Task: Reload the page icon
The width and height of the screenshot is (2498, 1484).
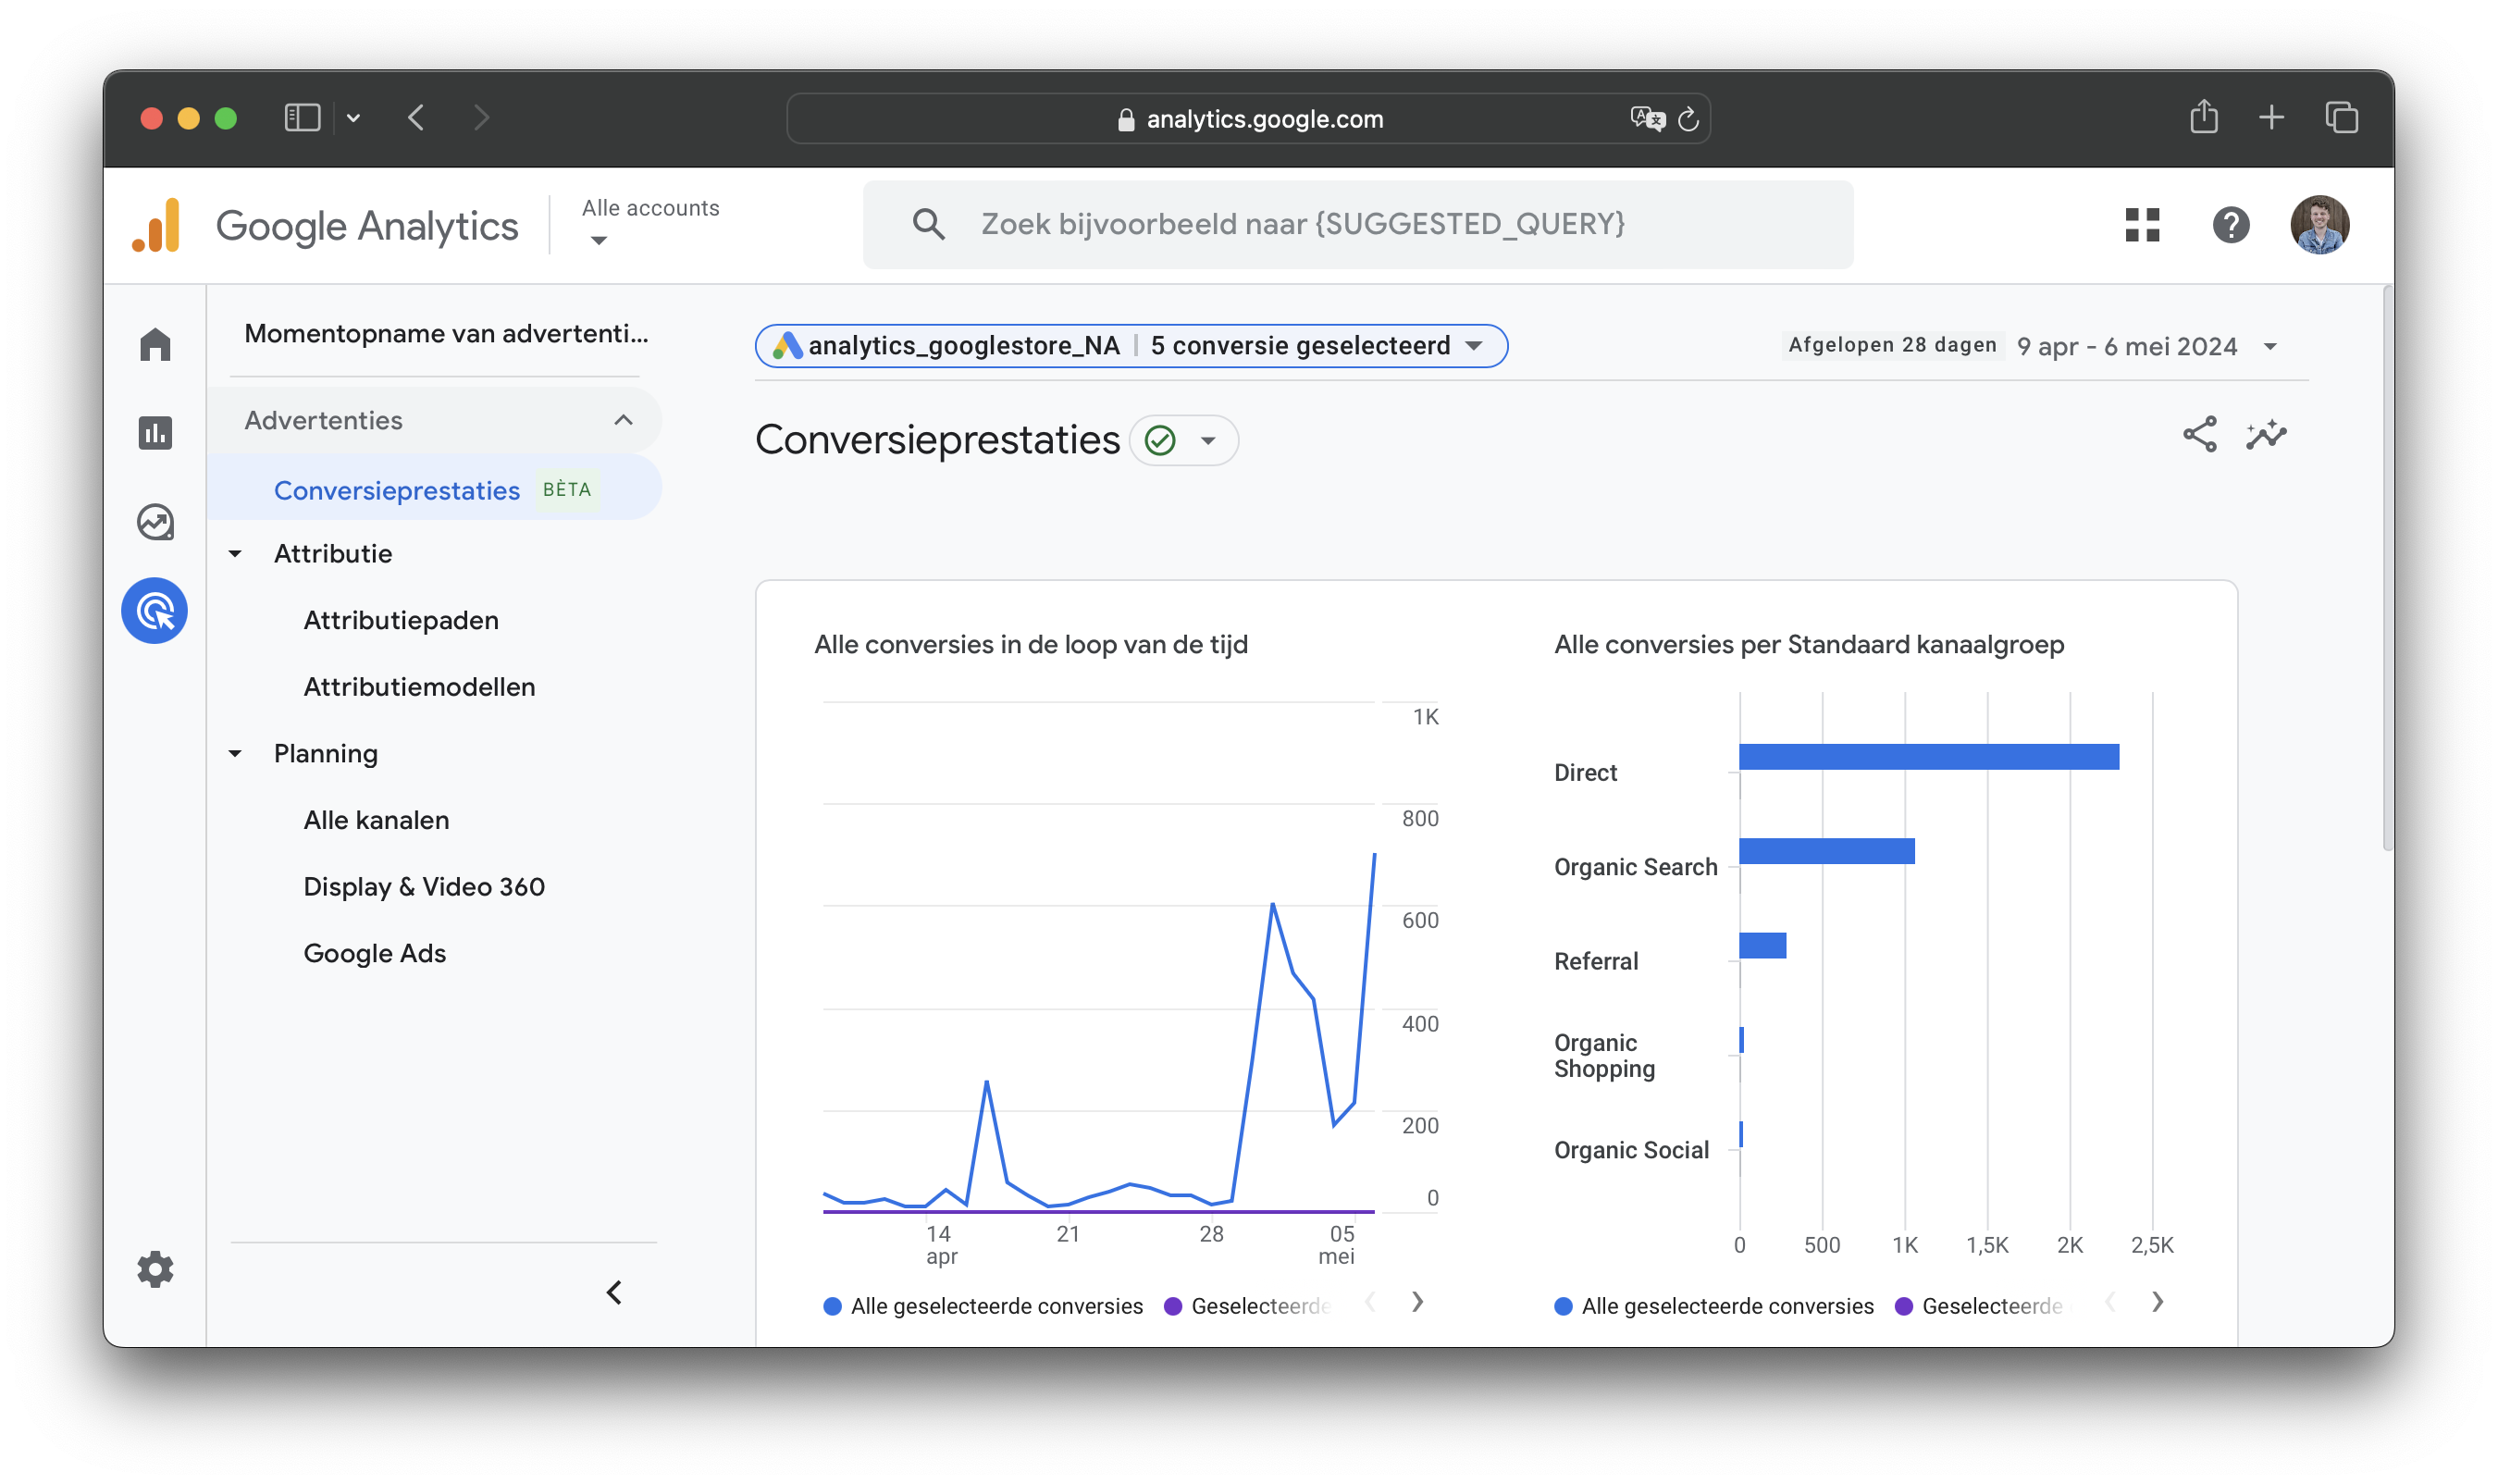Action: tap(1689, 119)
